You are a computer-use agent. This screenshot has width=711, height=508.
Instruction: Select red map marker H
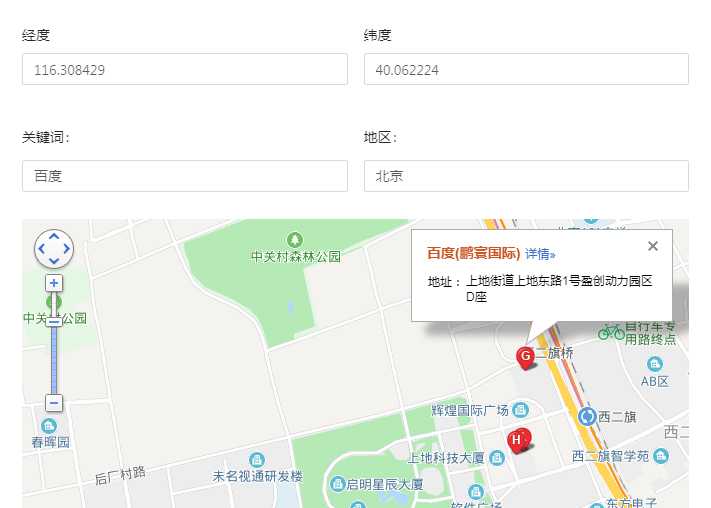(x=518, y=440)
